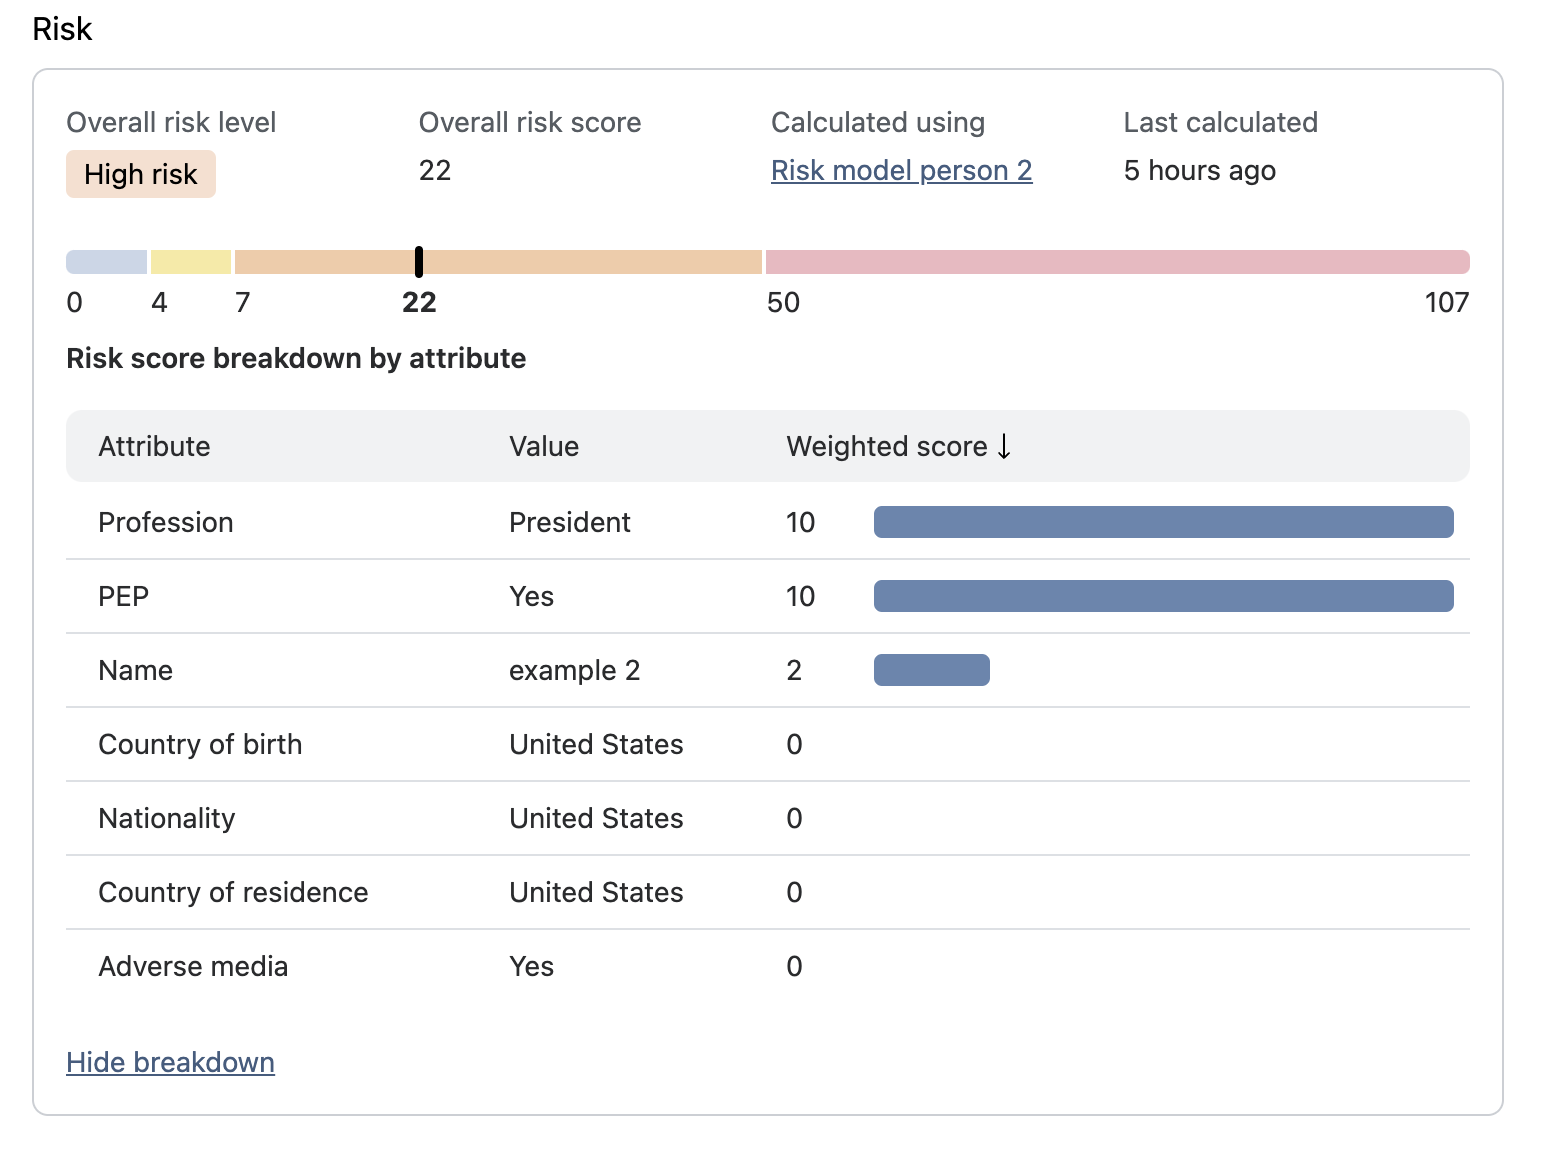Click the yellow medium-risk bar segment
The width and height of the screenshot is (1544, 1150).
tap(191, 262)
